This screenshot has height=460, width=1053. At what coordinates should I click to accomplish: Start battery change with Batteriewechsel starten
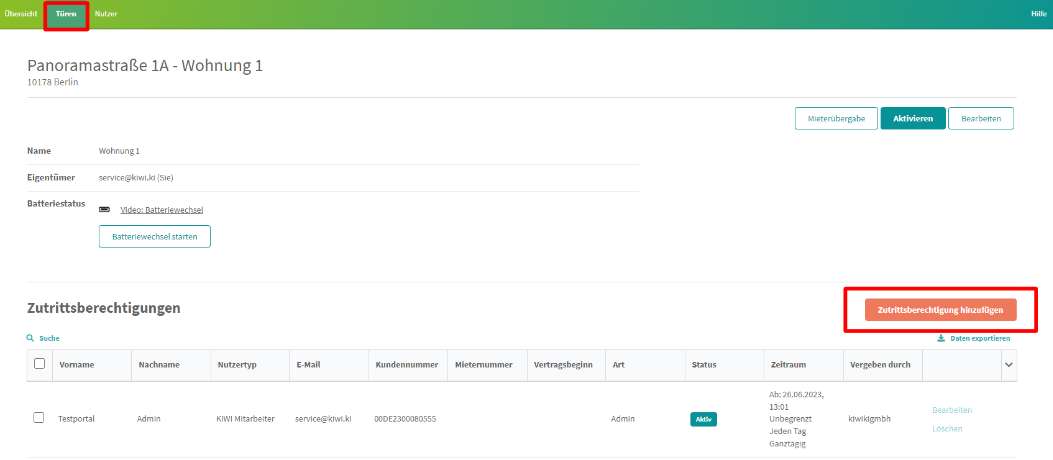(x=154, y=237)
